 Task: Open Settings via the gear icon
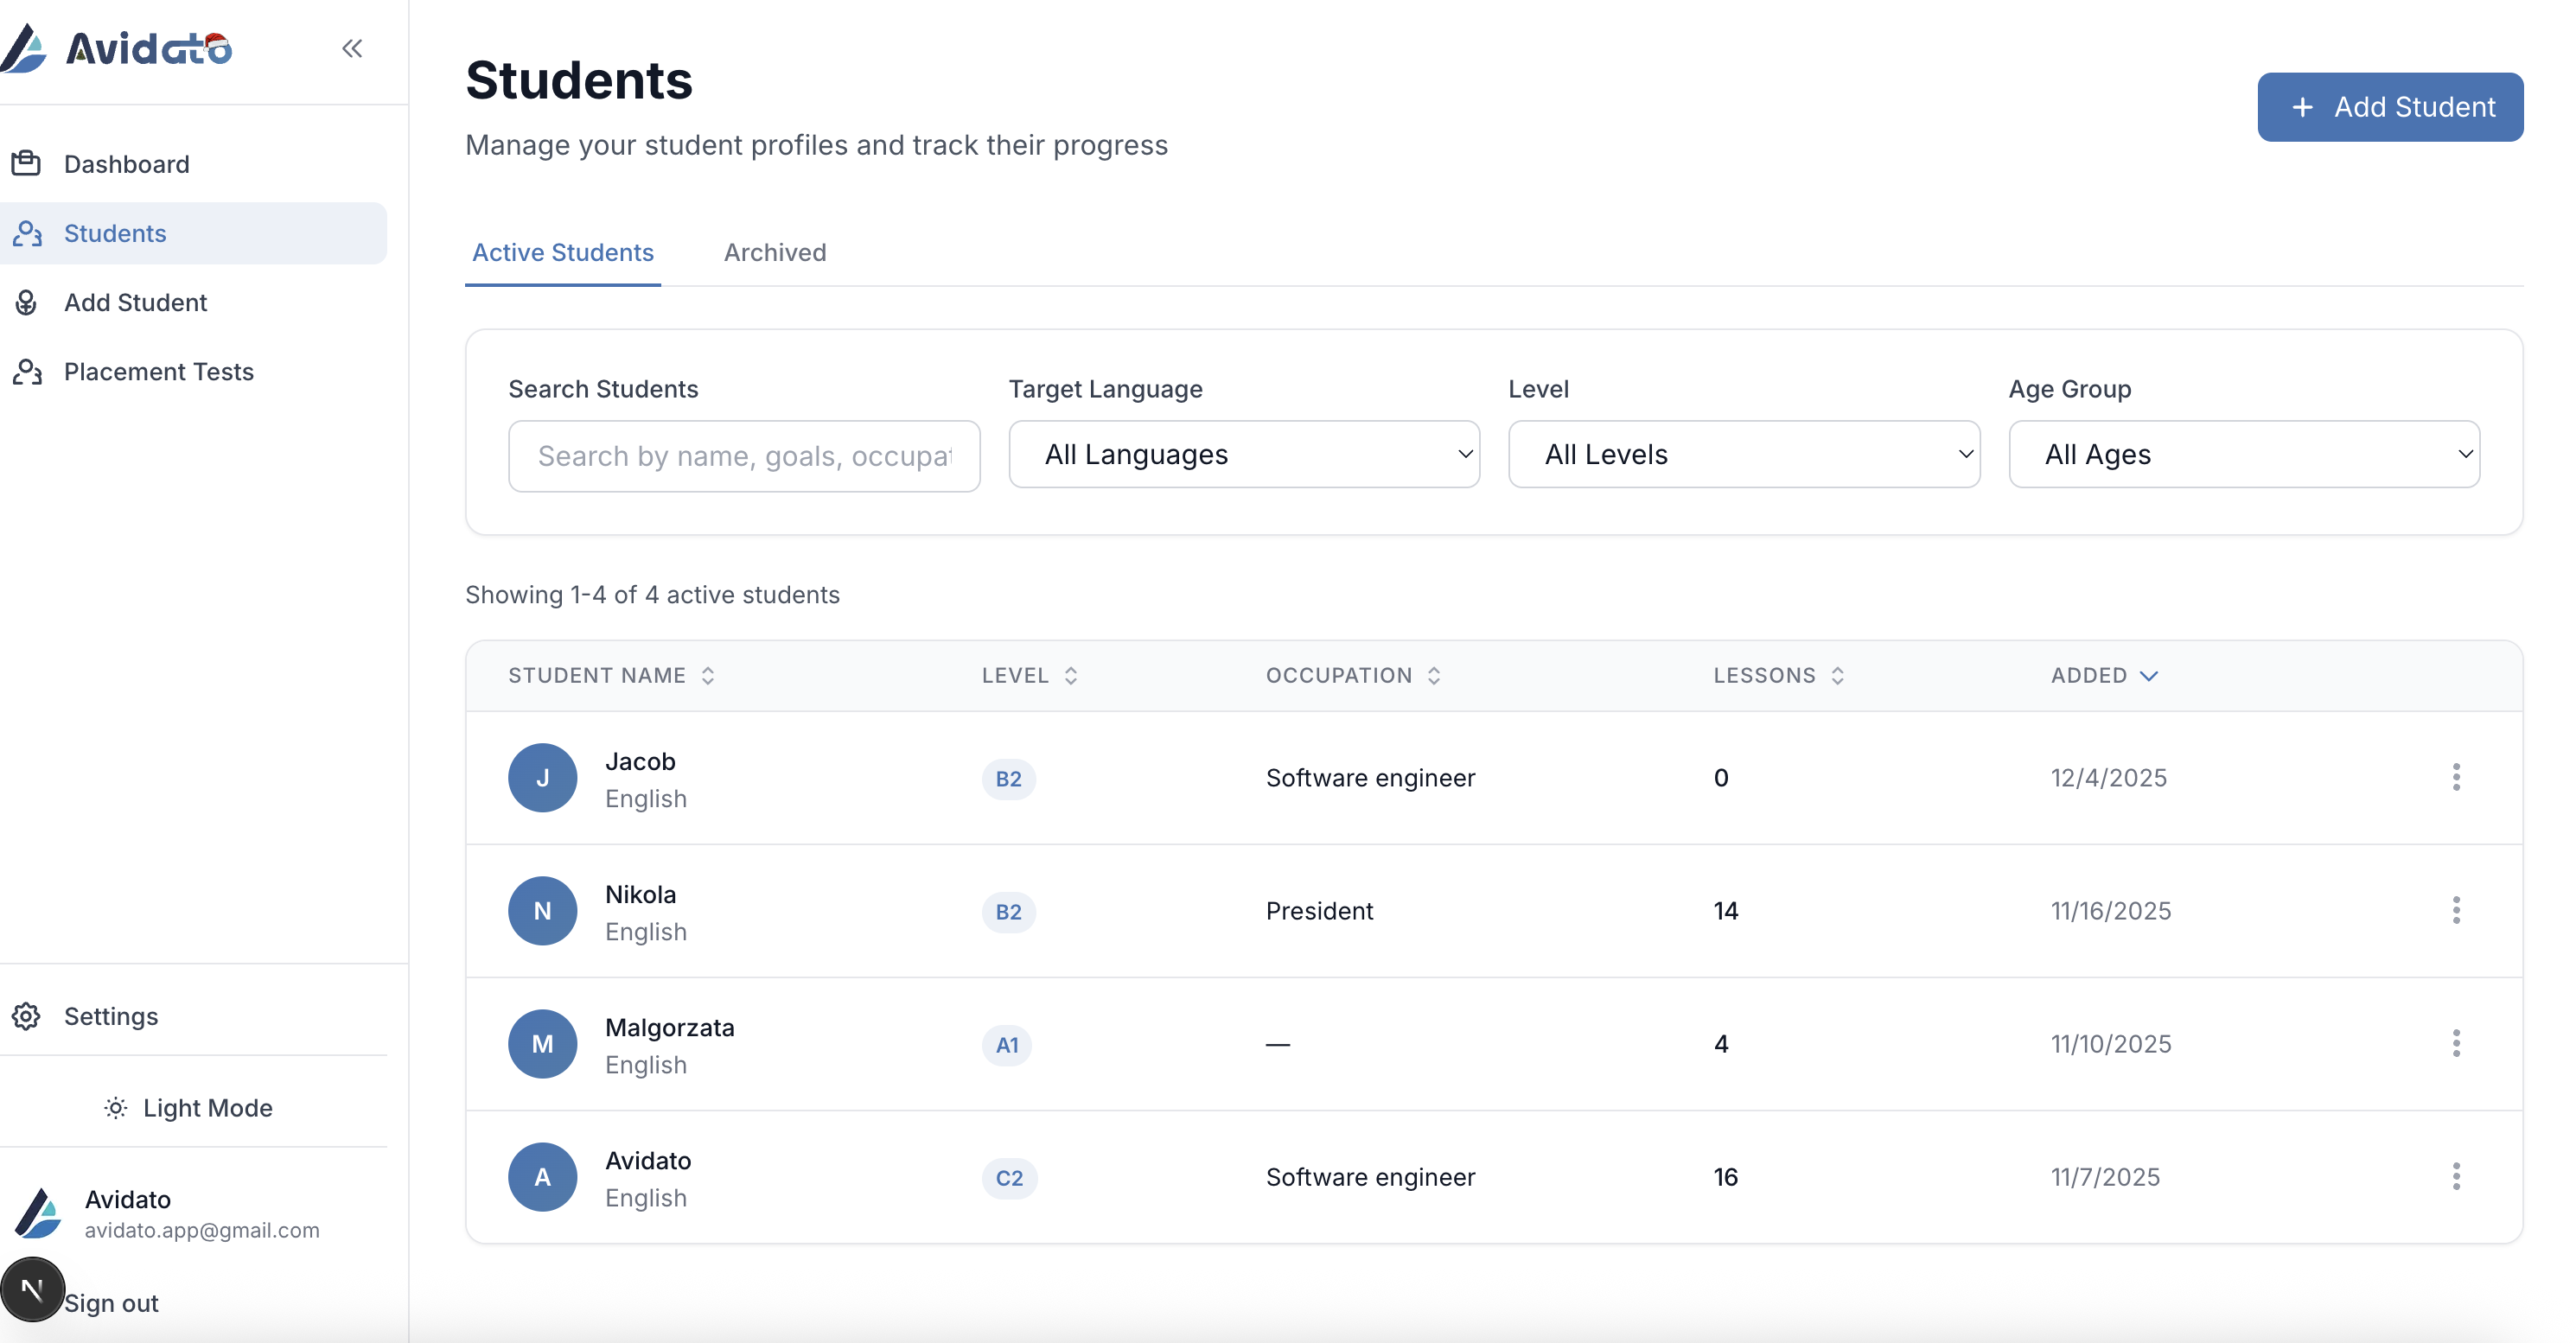(25, 1016)
